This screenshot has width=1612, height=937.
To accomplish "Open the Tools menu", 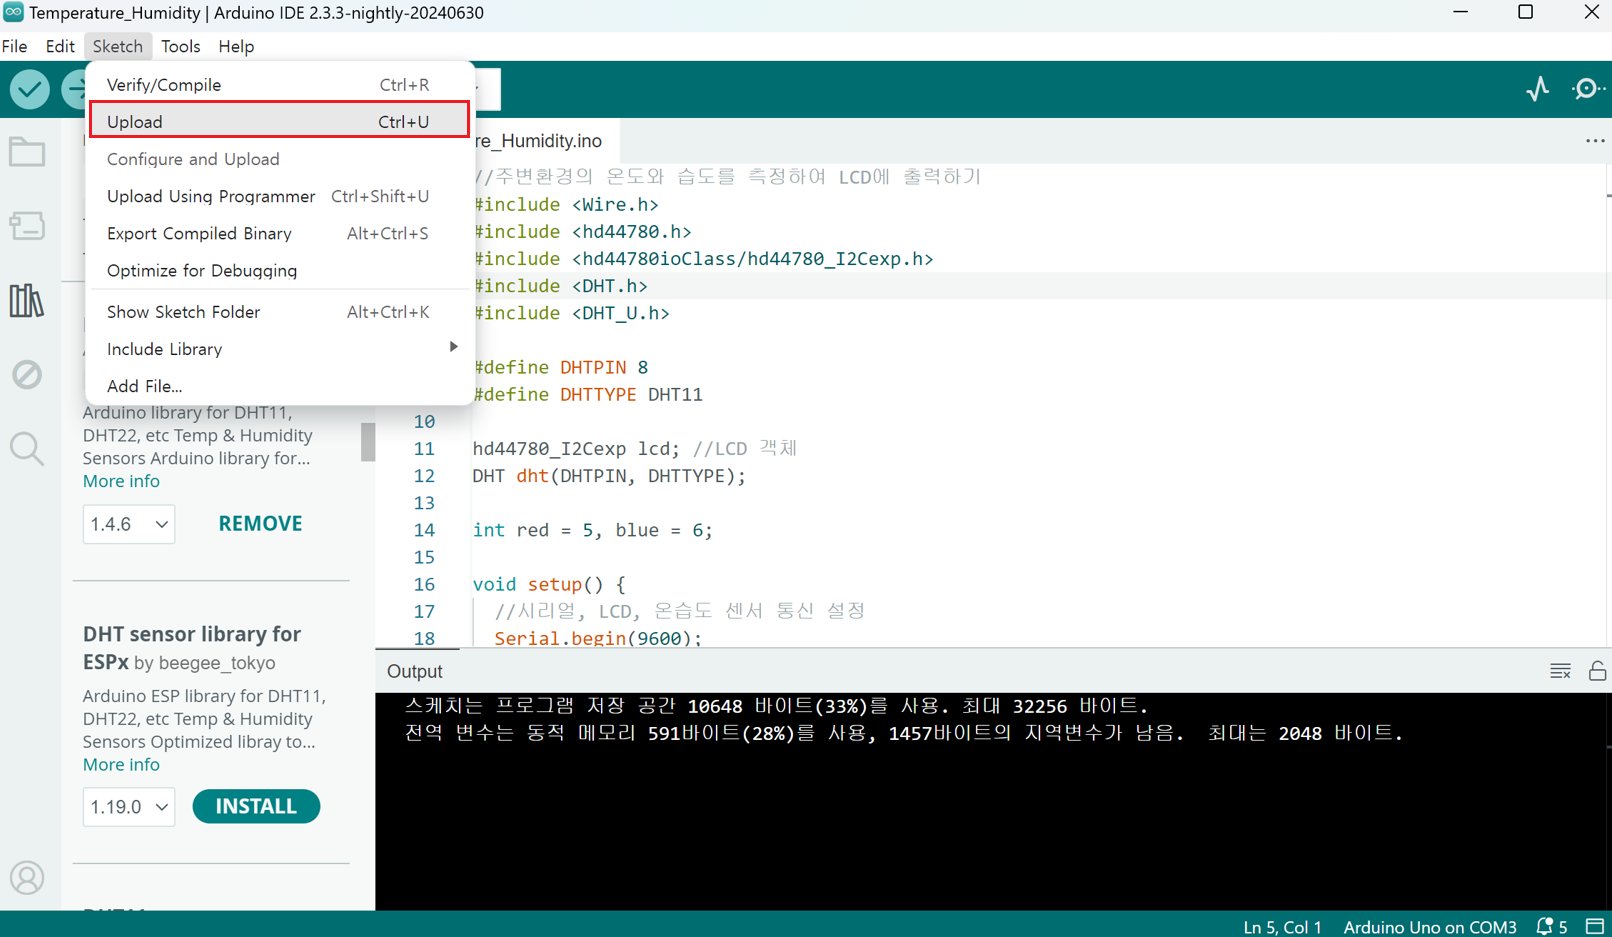I will pyautogui.click(x=180, y=46).
